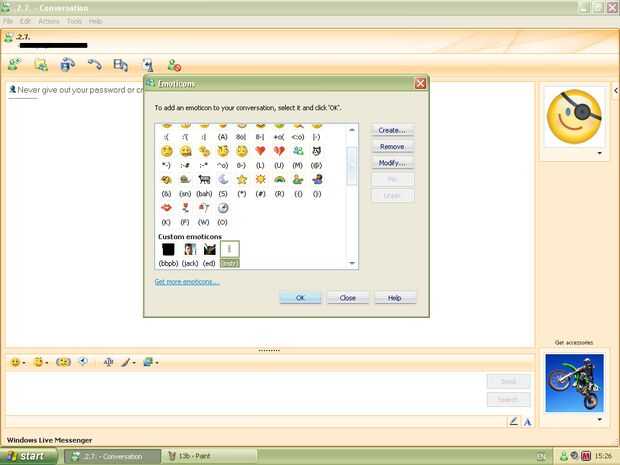Viewport: 620px width, 465px height.
Task: Click the games toolbar icon
Action: click(147, 64)
